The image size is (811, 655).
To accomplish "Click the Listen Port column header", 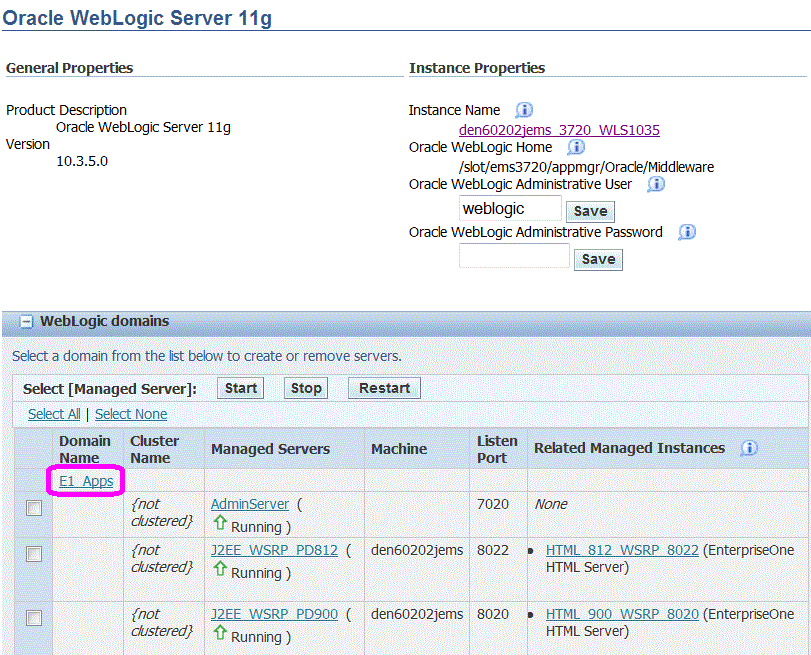I will 497,450.
